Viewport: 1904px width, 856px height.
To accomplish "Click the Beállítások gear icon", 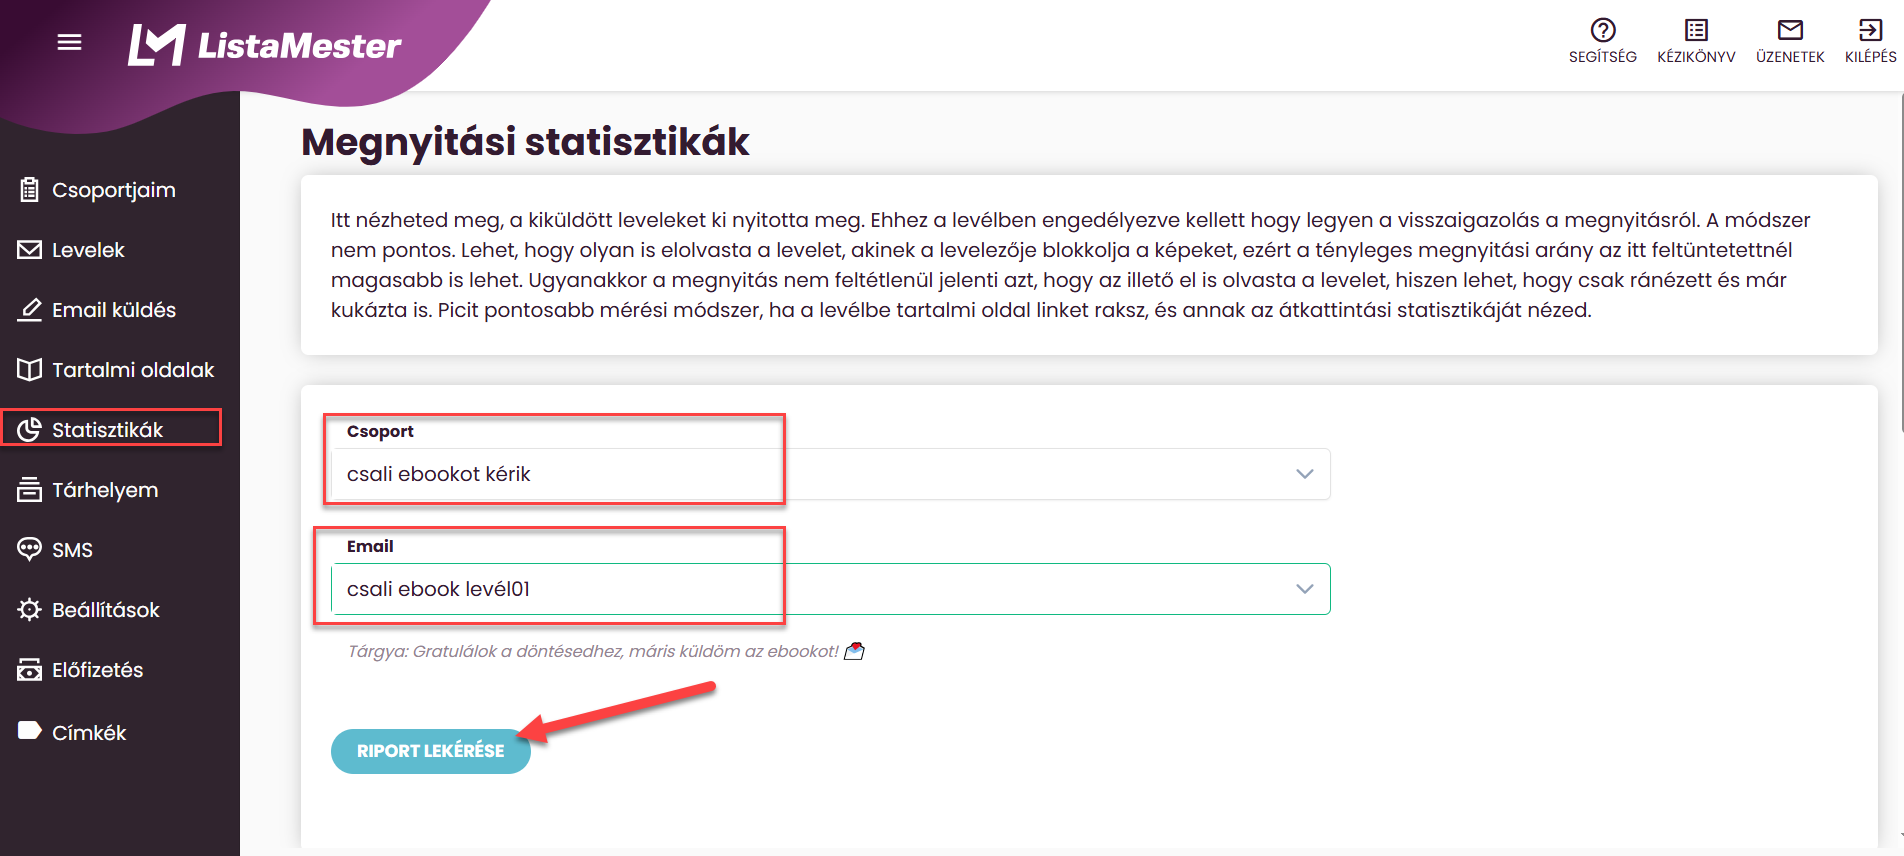I will point(30,610).
